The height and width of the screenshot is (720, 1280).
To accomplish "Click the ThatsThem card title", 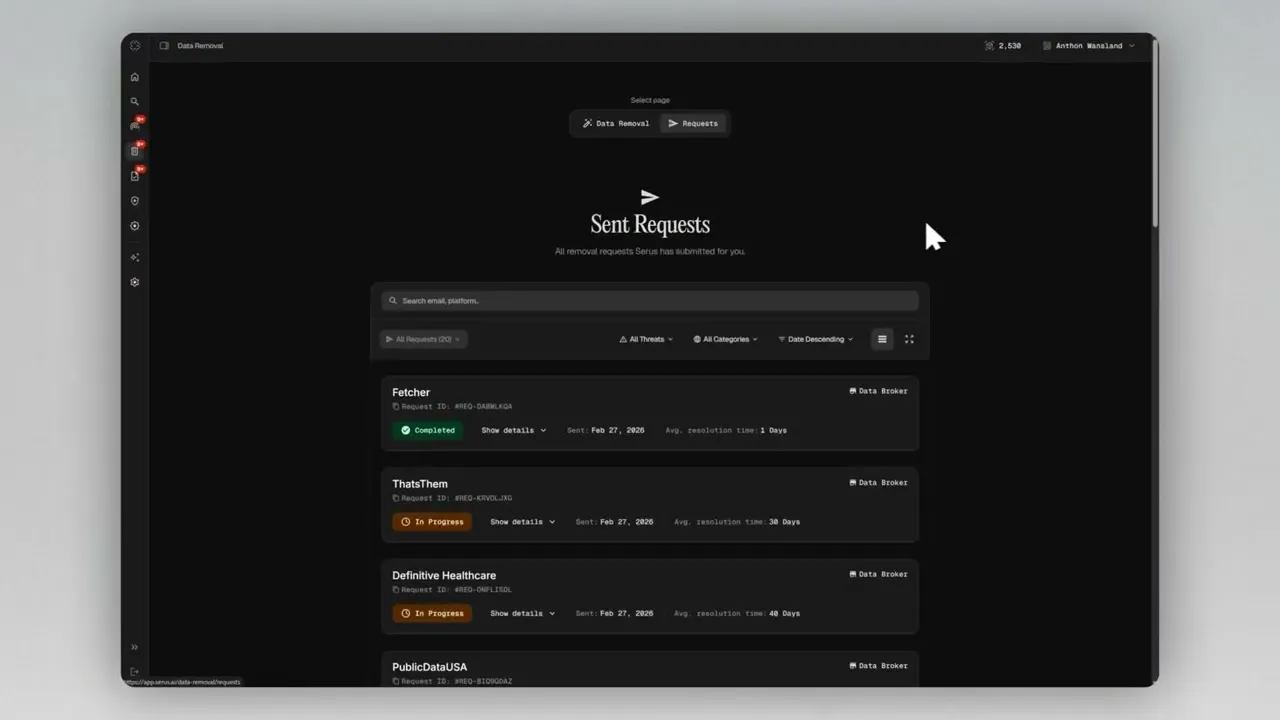I will click(x=420, y=484).
